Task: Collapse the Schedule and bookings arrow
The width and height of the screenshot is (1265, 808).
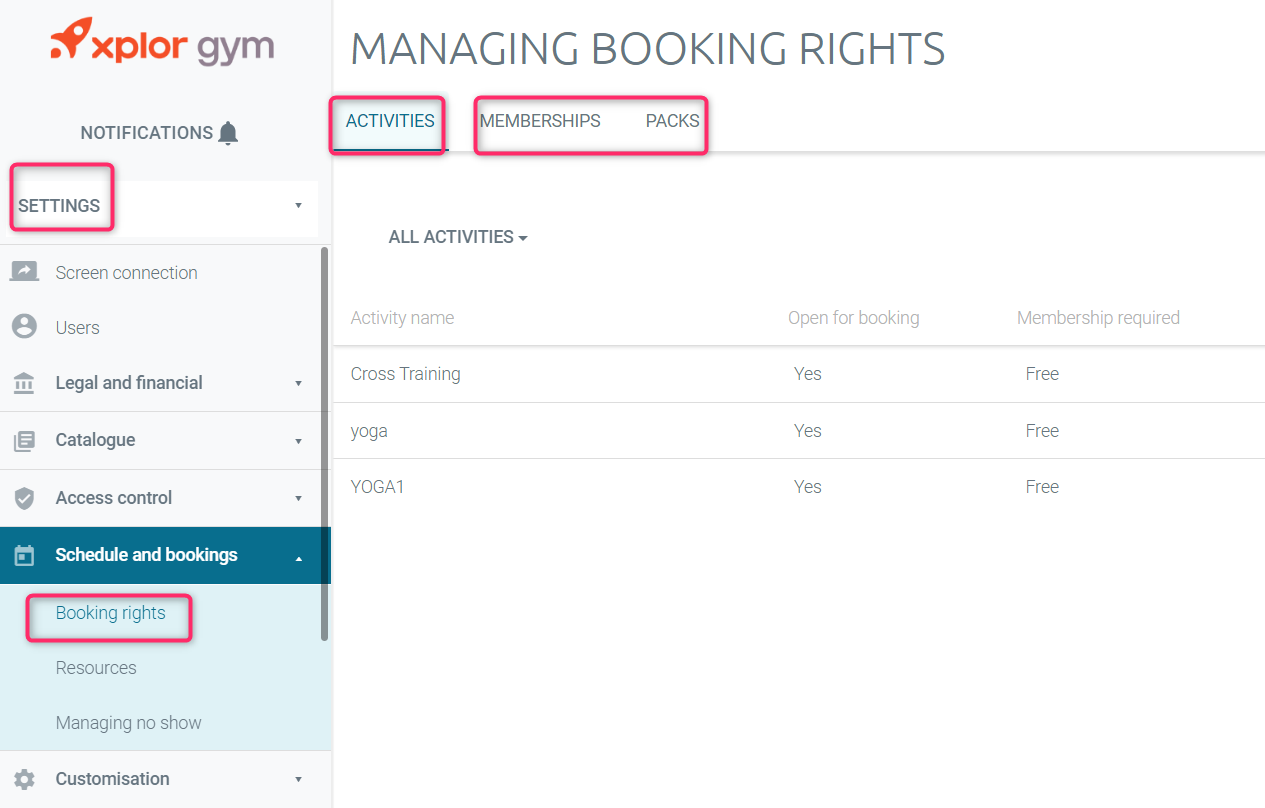Action: coord(298,558)
